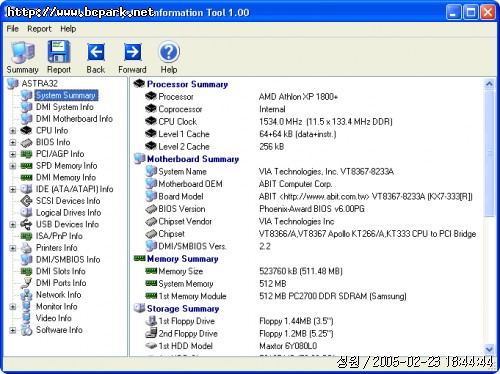Click the Monitor Info icon

[26, 306]
